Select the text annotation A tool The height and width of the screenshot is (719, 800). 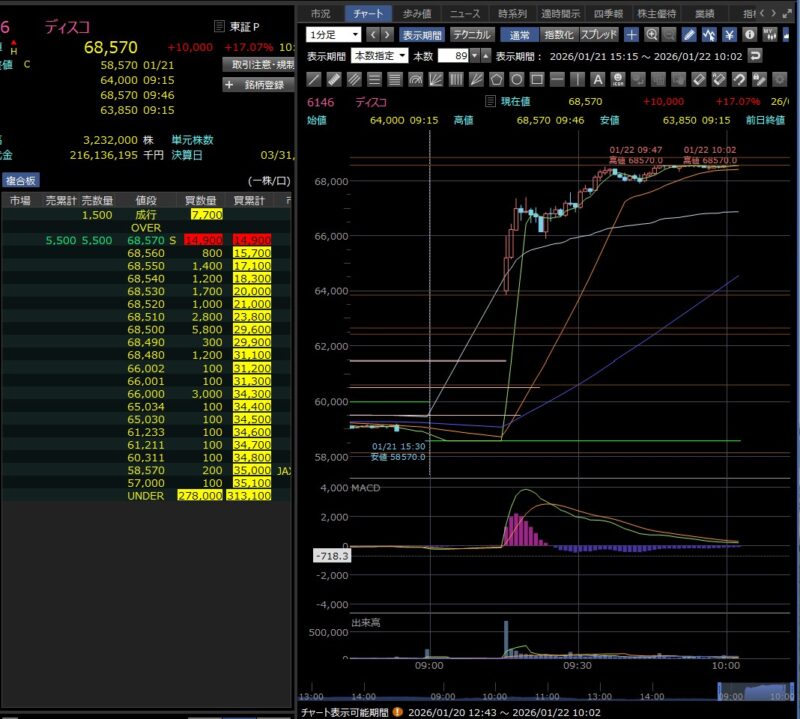(597, 79)
